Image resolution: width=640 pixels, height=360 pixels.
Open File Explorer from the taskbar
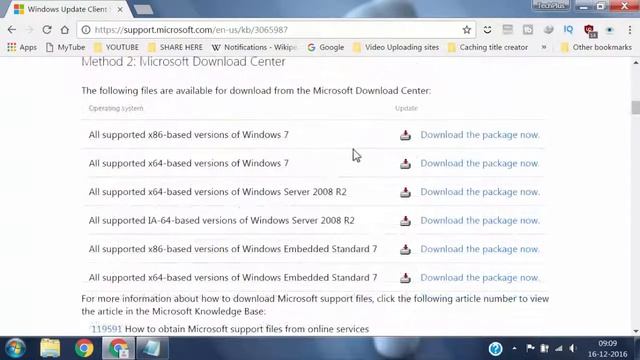(50, 348)
